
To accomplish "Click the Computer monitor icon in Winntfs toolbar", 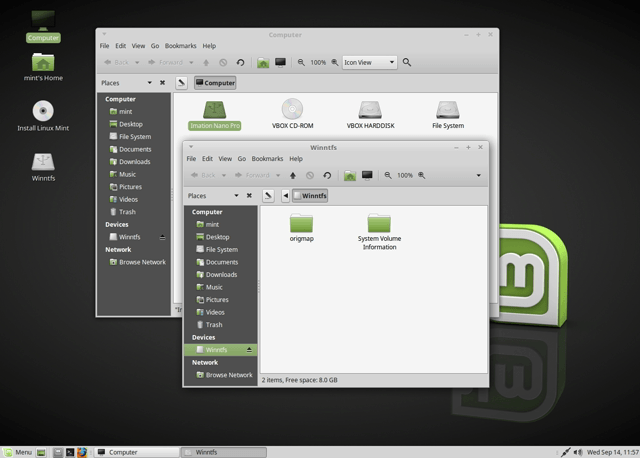I will coord(367,176).
